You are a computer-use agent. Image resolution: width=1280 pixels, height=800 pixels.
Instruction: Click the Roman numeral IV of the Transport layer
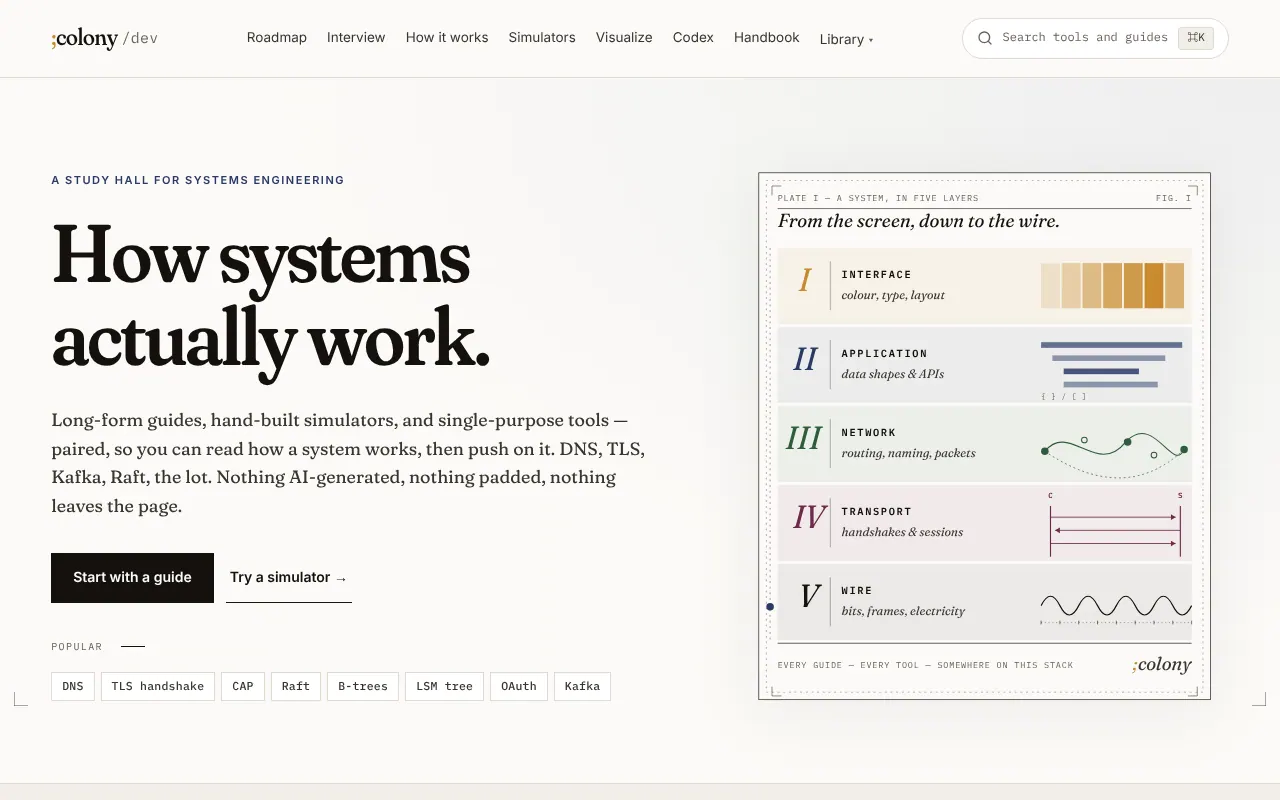809,517
